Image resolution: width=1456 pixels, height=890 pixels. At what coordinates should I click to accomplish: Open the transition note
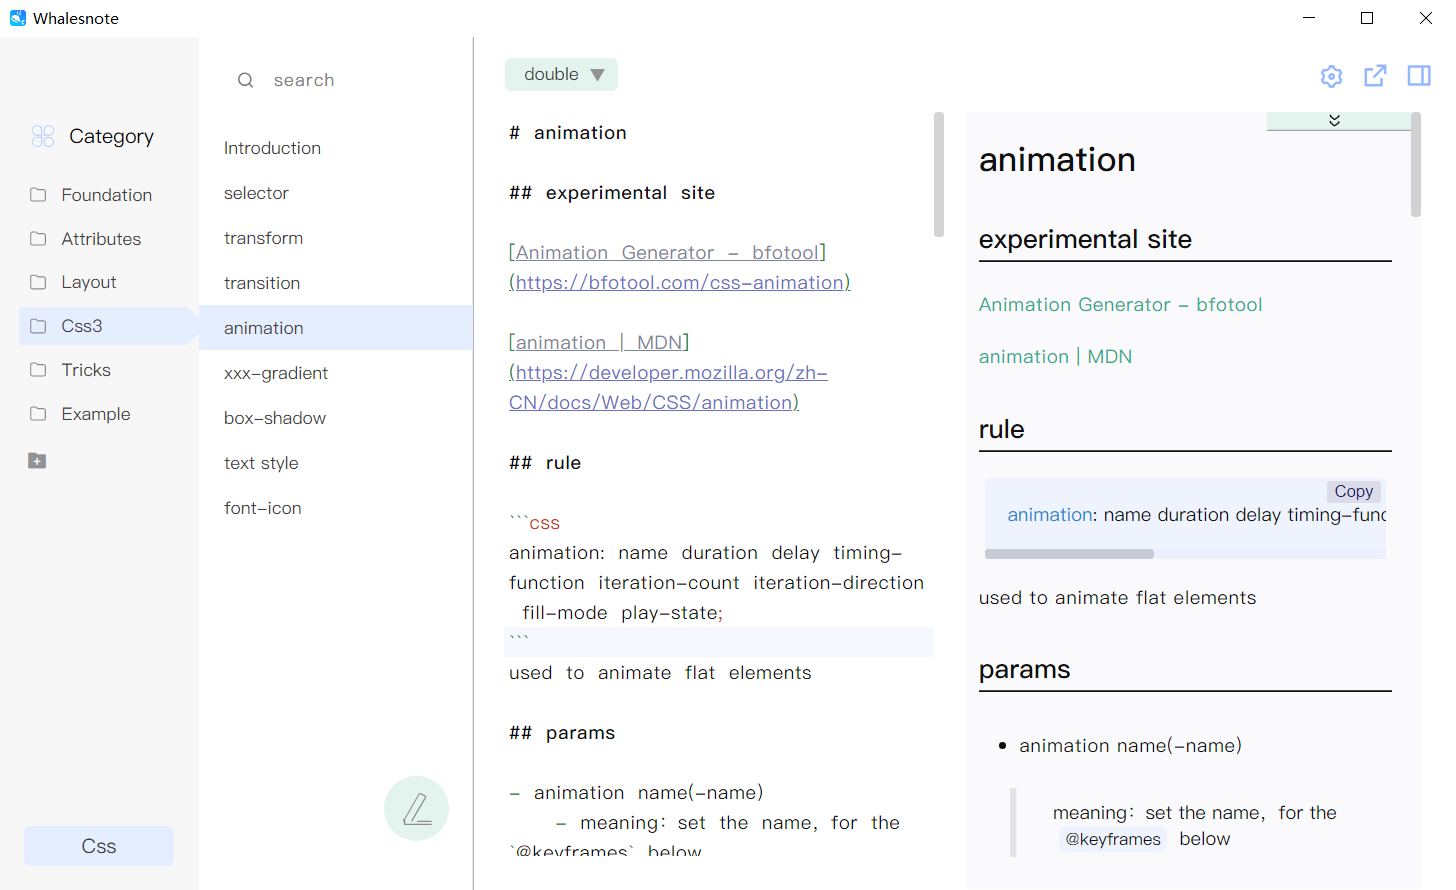[262, 283]
